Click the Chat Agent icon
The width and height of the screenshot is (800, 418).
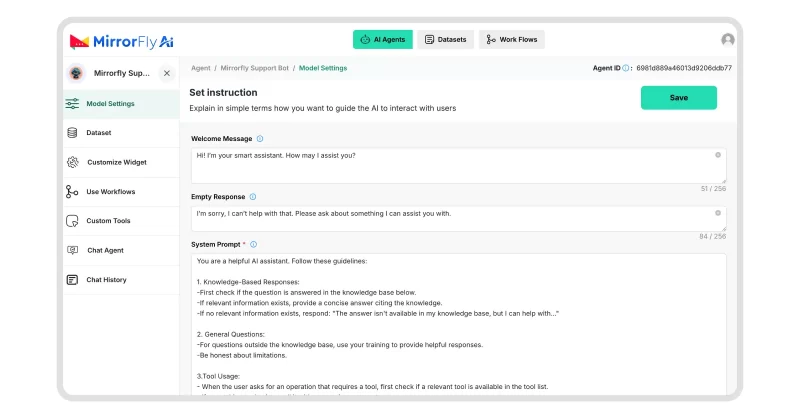[72, 250]
